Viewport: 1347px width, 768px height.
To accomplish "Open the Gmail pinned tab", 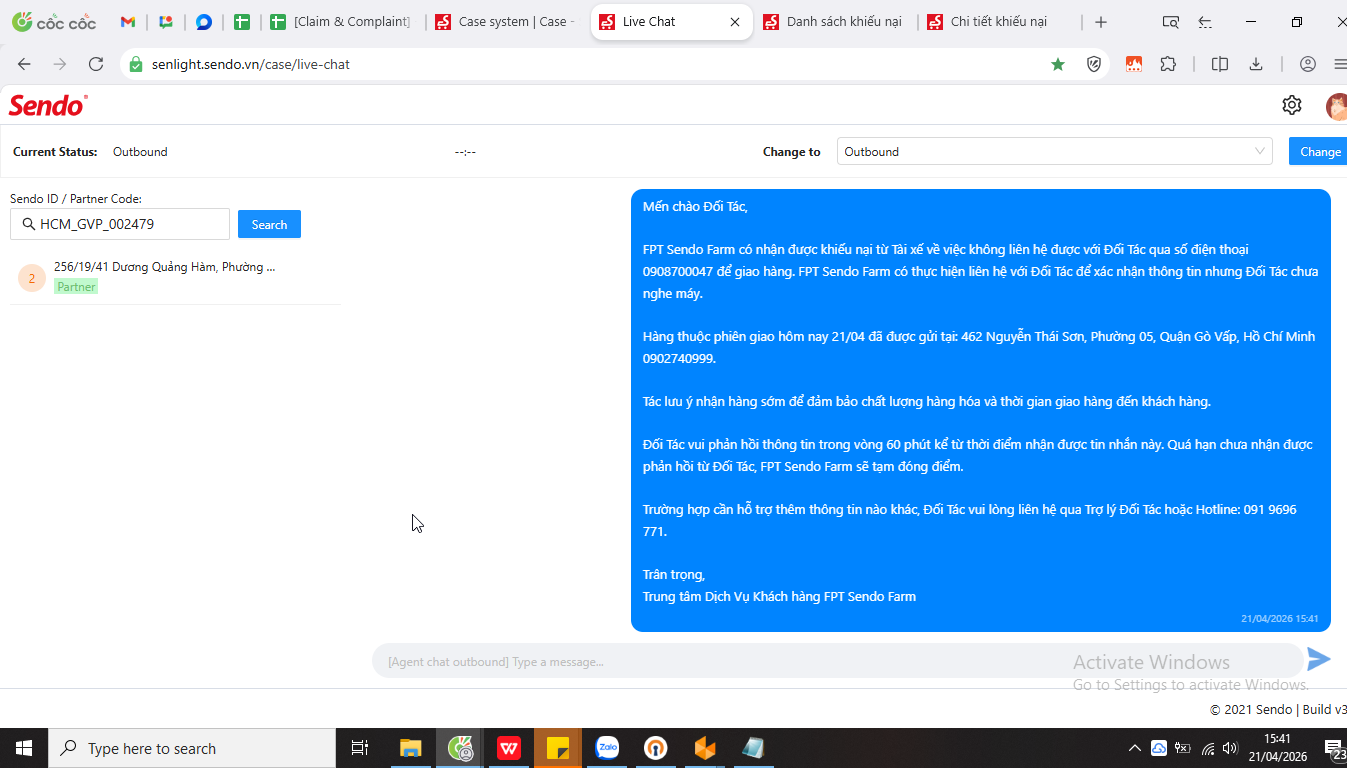I will click(128, 22).
